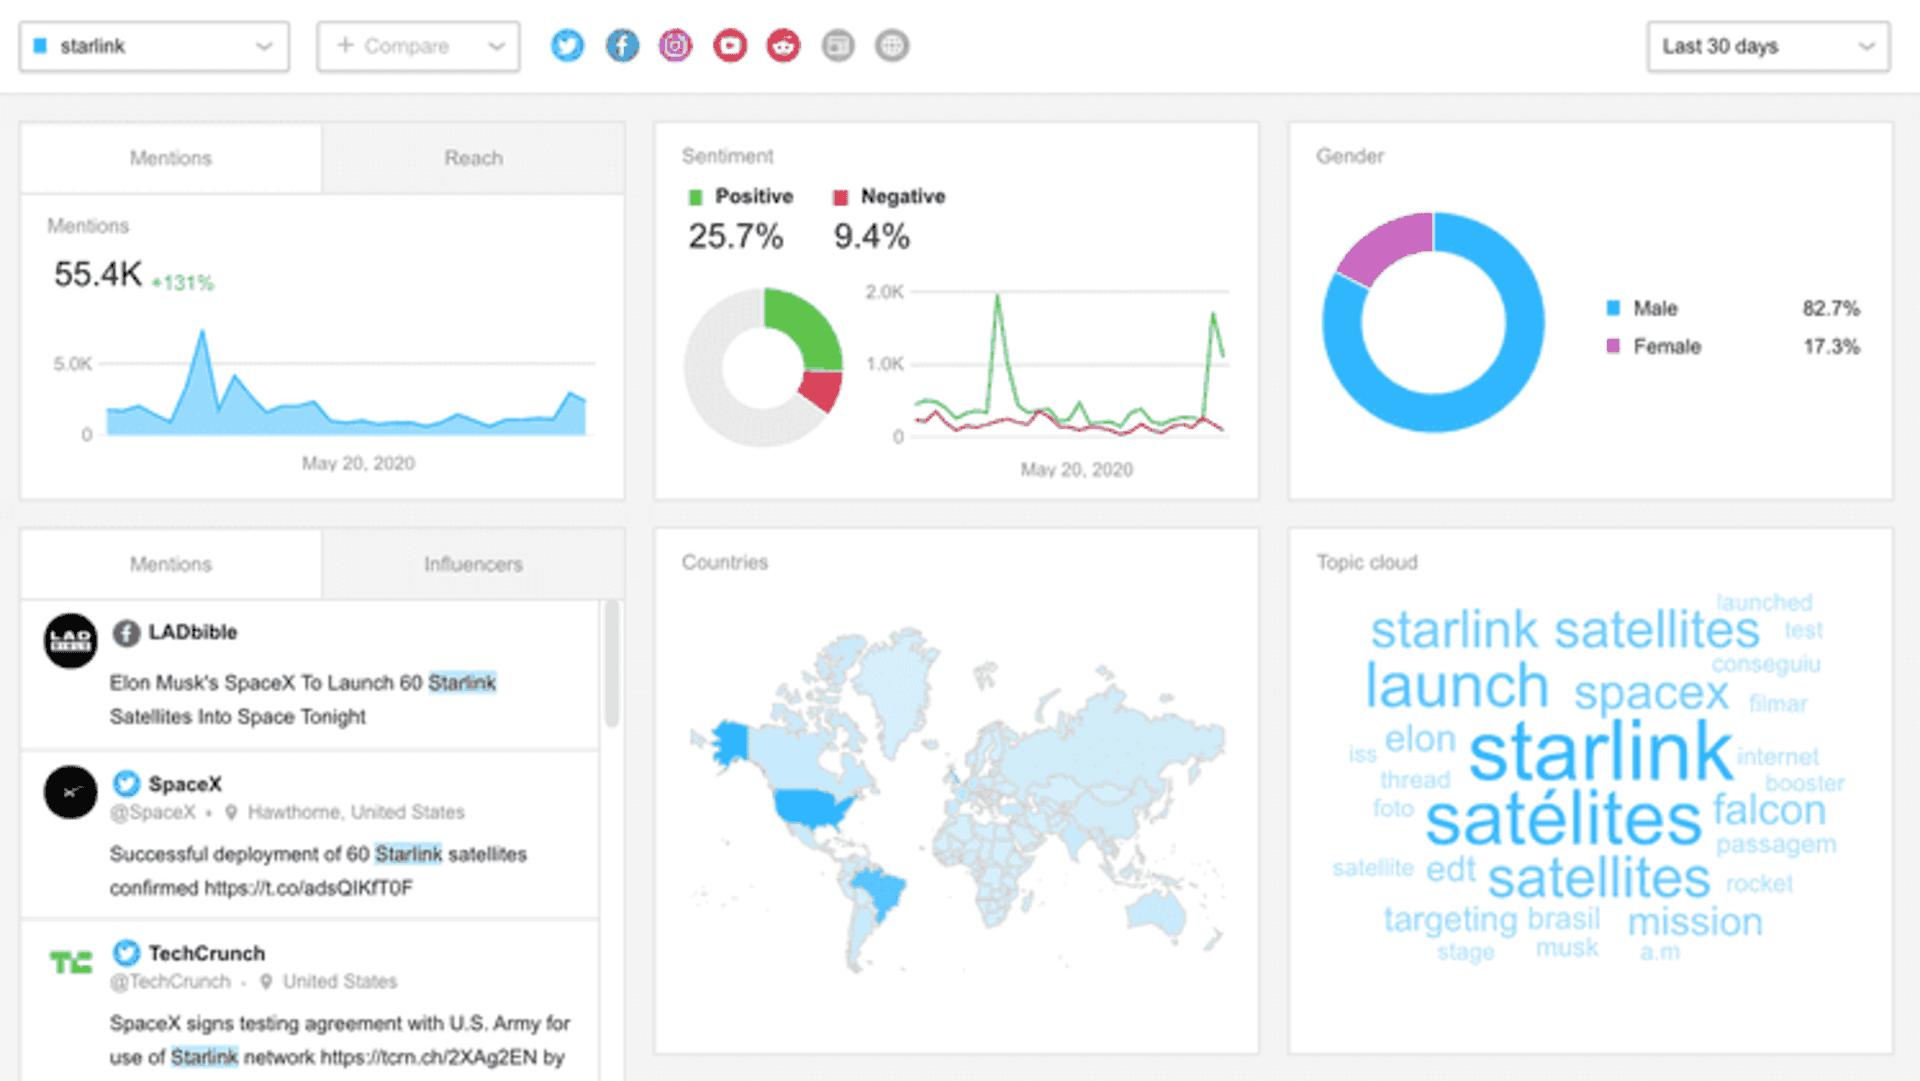This screenshot has width=1920, height=1081.
Task: Open the Last 30 days date range dropdown
Action: coord(1766,46)
